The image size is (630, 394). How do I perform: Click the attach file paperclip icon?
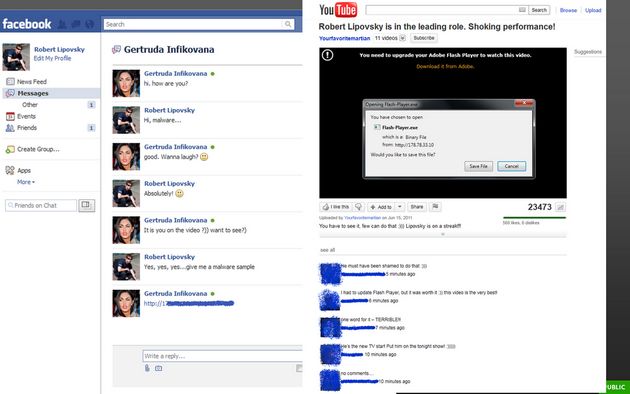pos(147,368)
